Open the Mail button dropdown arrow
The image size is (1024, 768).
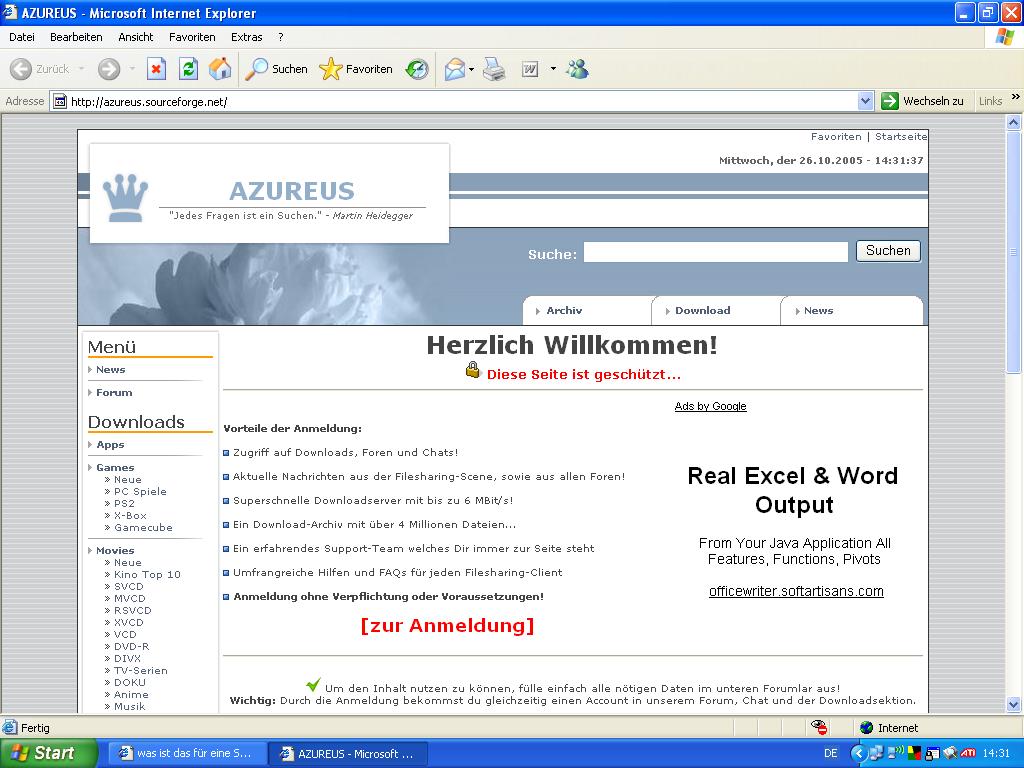[472, 69]
